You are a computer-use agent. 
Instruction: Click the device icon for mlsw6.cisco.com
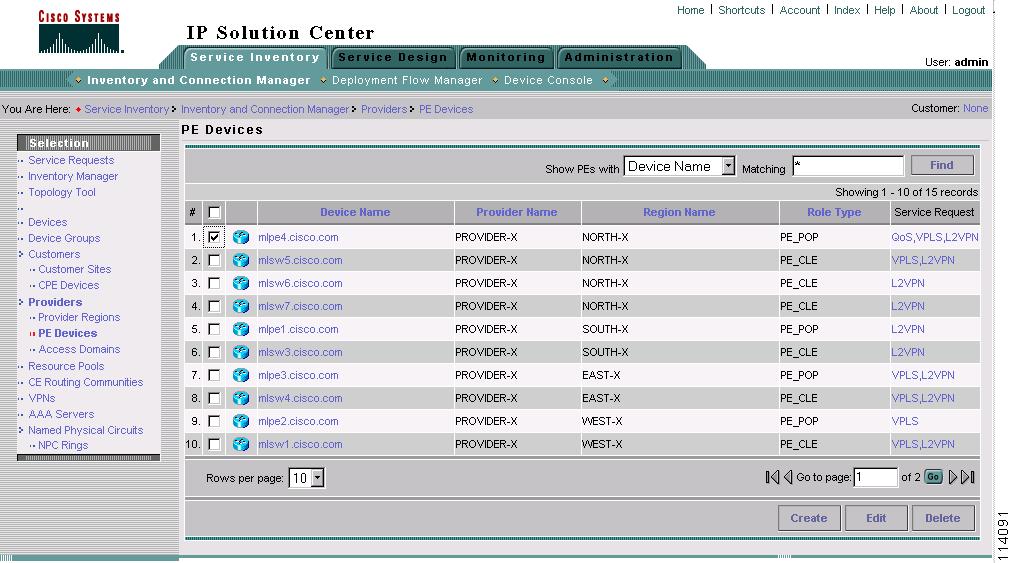click(241, 283)
